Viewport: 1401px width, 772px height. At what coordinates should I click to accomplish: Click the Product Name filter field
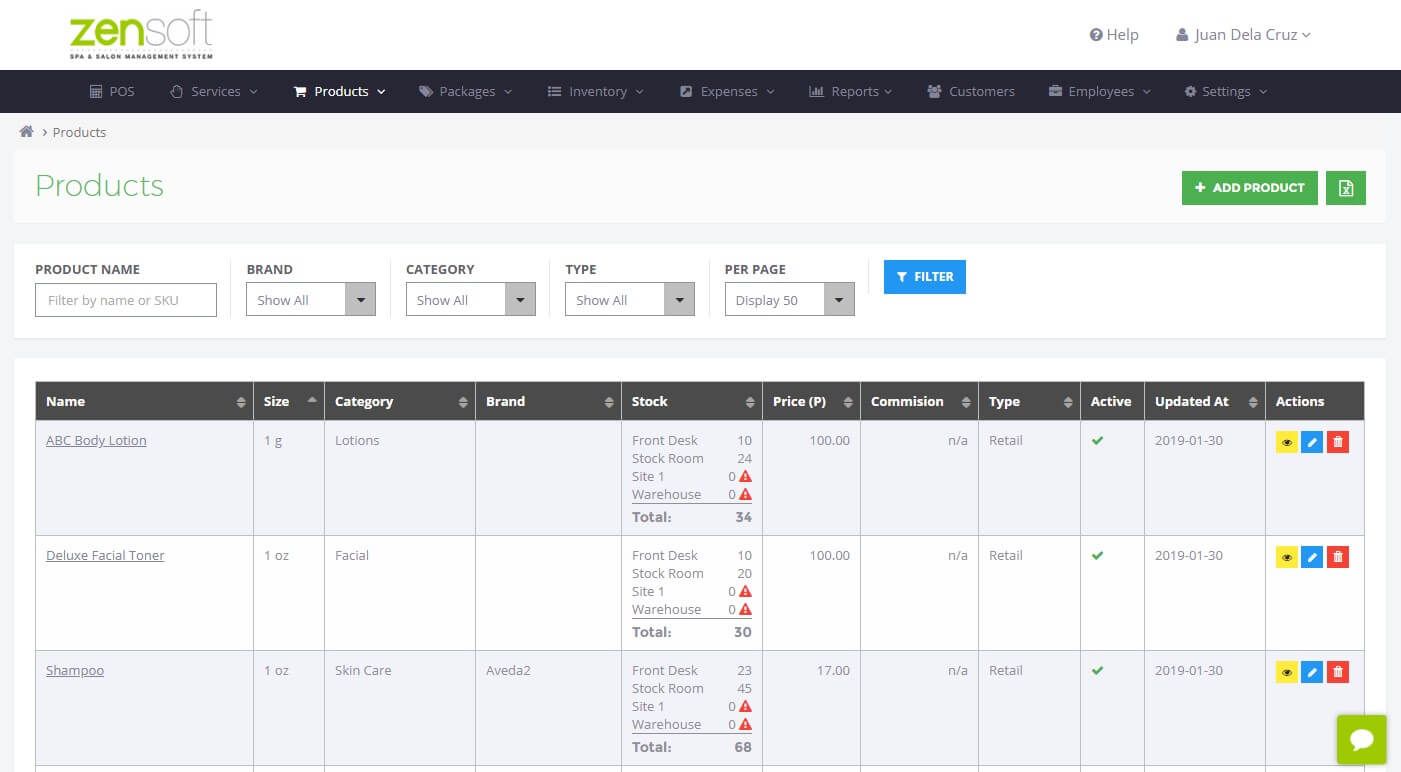tap(126, 300)
